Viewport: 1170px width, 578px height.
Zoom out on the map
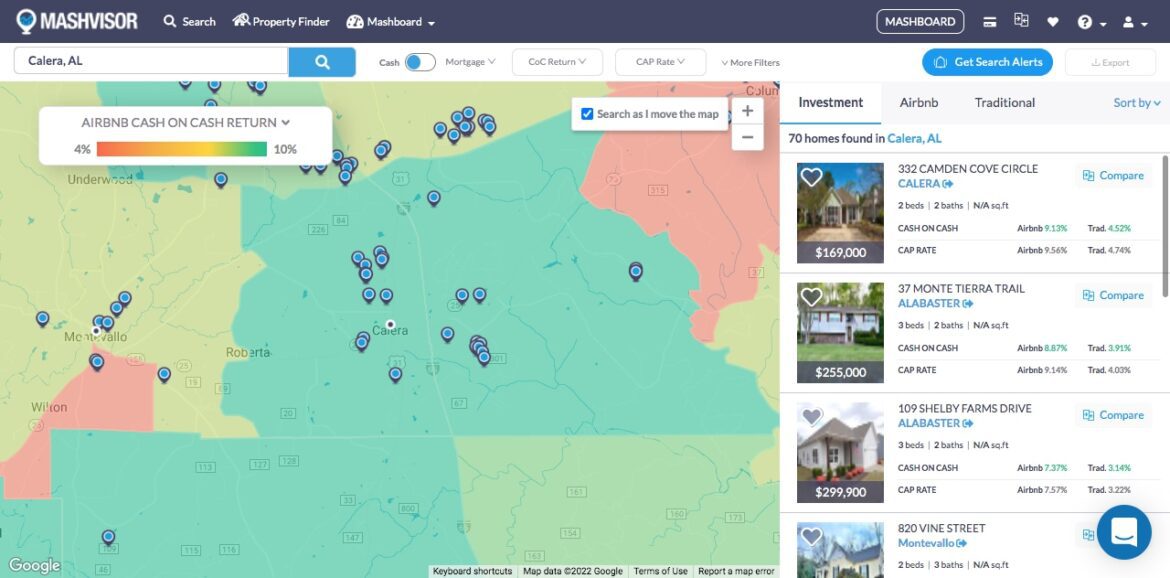pos(747,138)
